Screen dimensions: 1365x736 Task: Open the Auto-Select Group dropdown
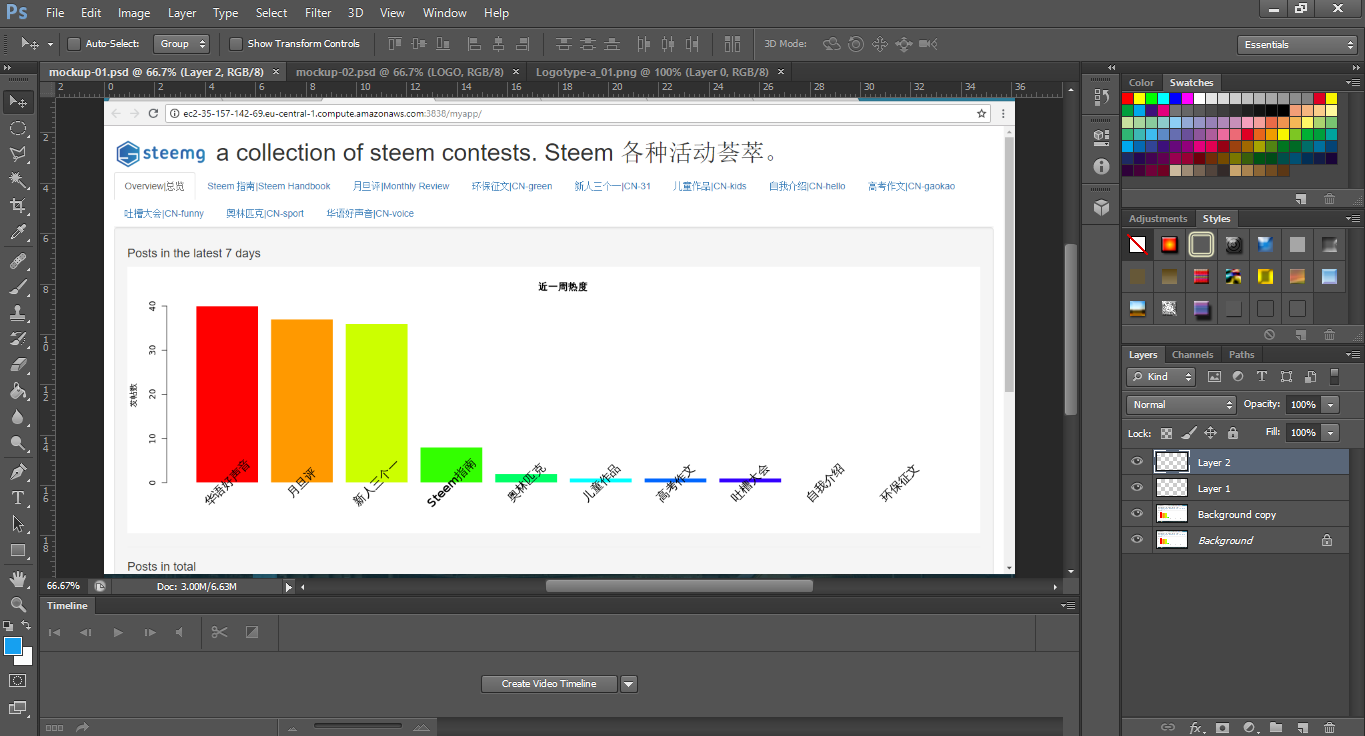(x=181, y=44)
